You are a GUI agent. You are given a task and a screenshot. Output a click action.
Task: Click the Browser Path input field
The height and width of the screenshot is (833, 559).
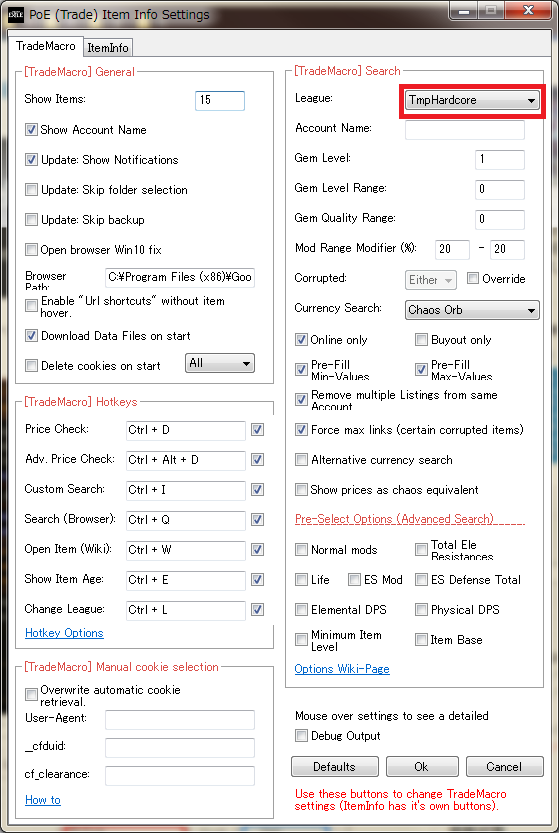[x=180, y=277]
